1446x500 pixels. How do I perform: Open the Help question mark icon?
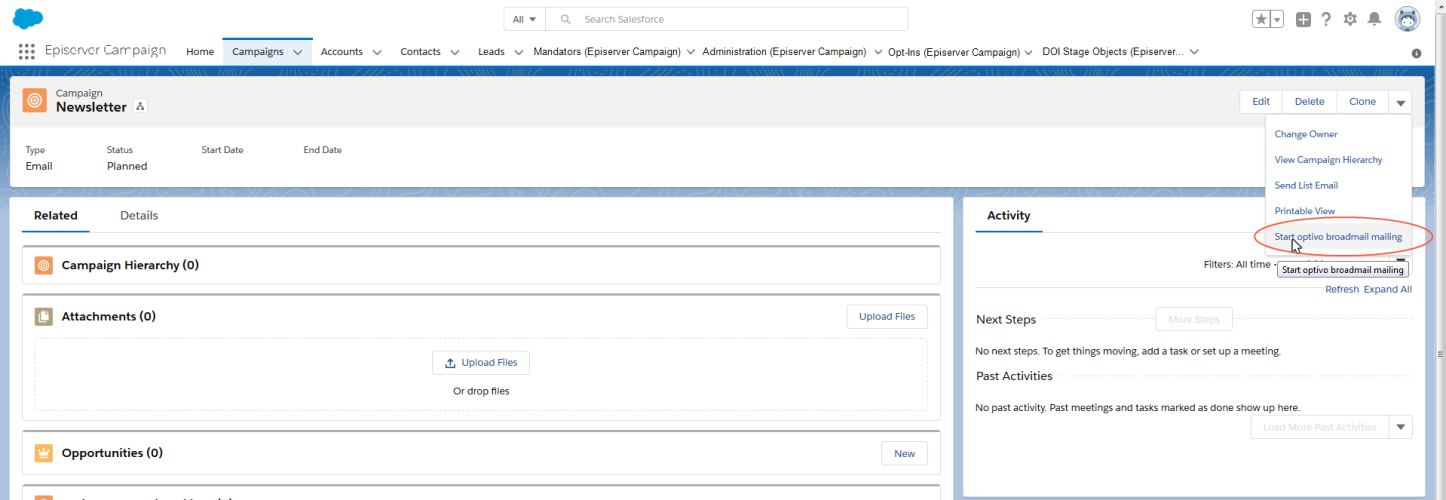(x=1326, y=19)
